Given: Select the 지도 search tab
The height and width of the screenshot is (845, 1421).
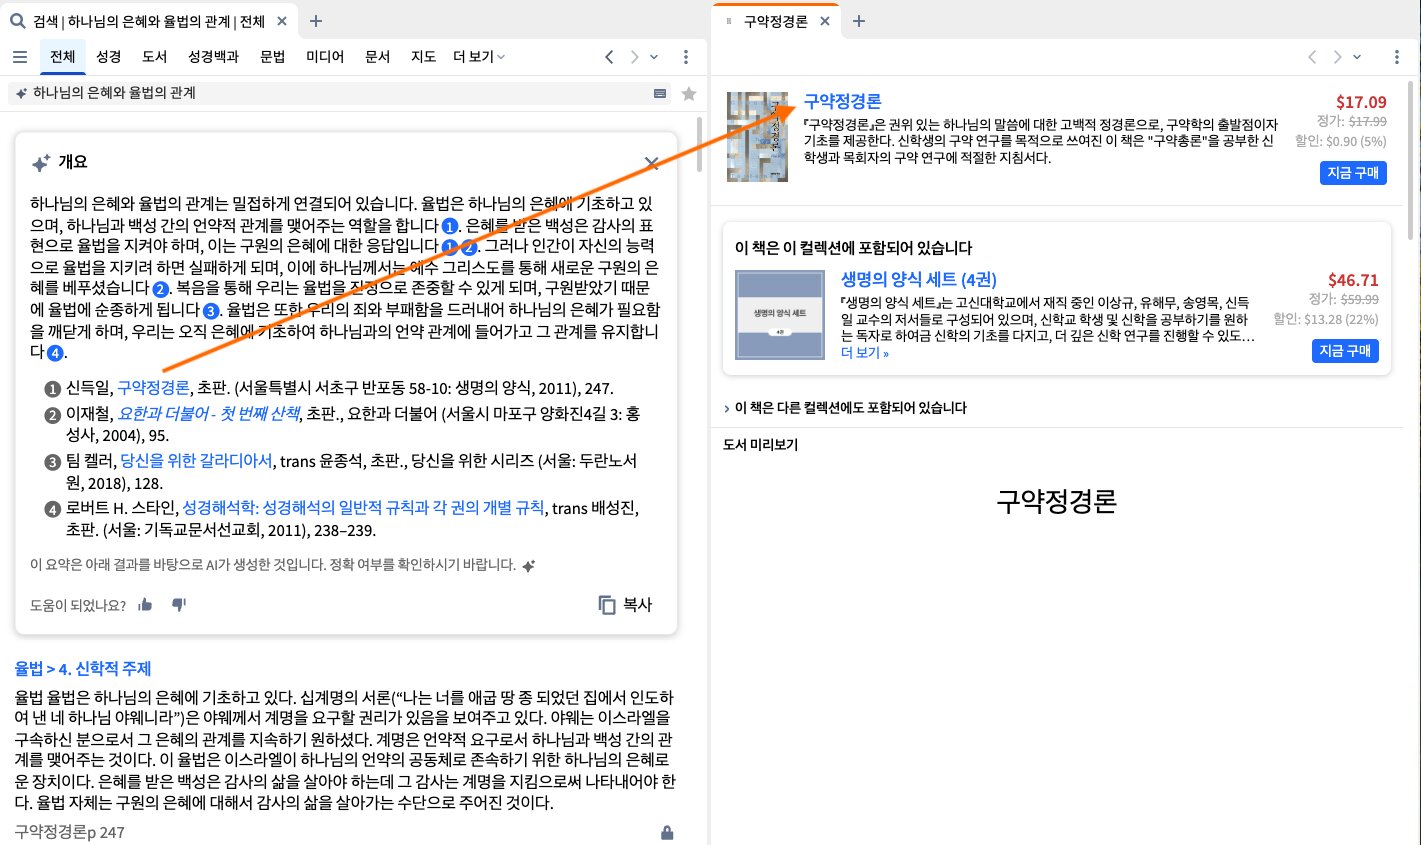Looking at the screenshot, I should click(423, 57).
